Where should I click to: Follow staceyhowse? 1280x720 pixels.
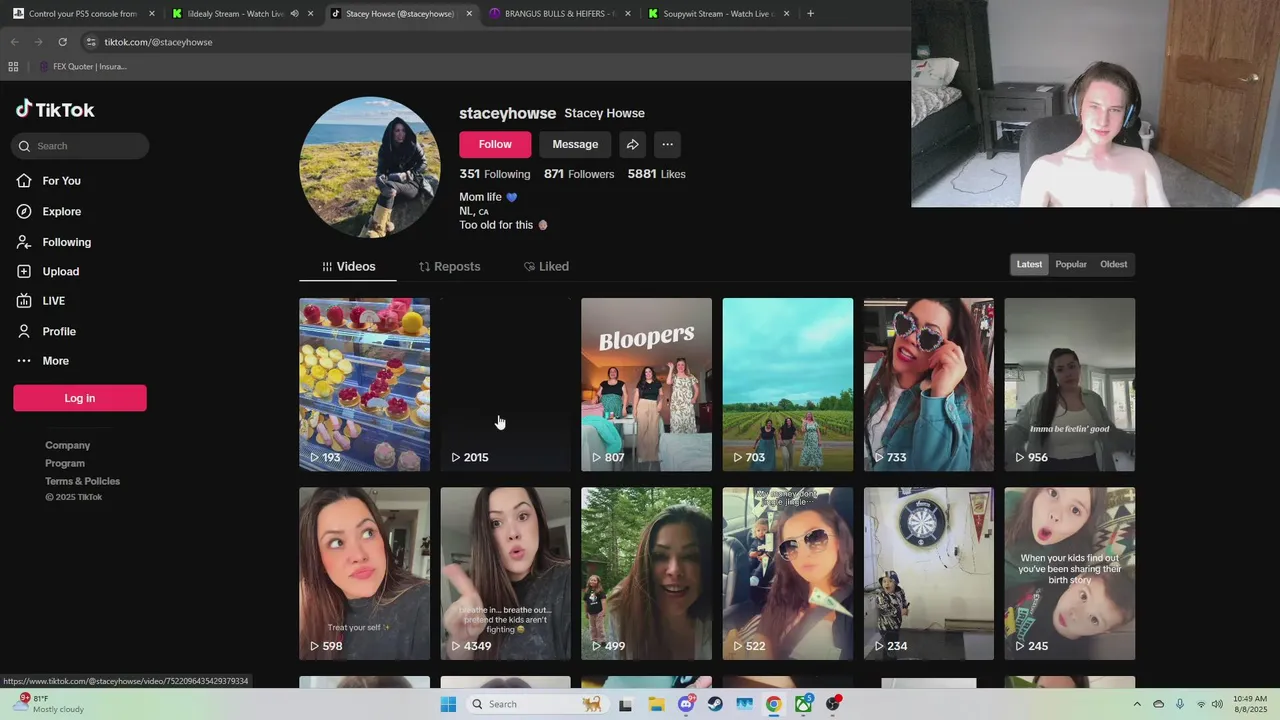click(495, 144)
